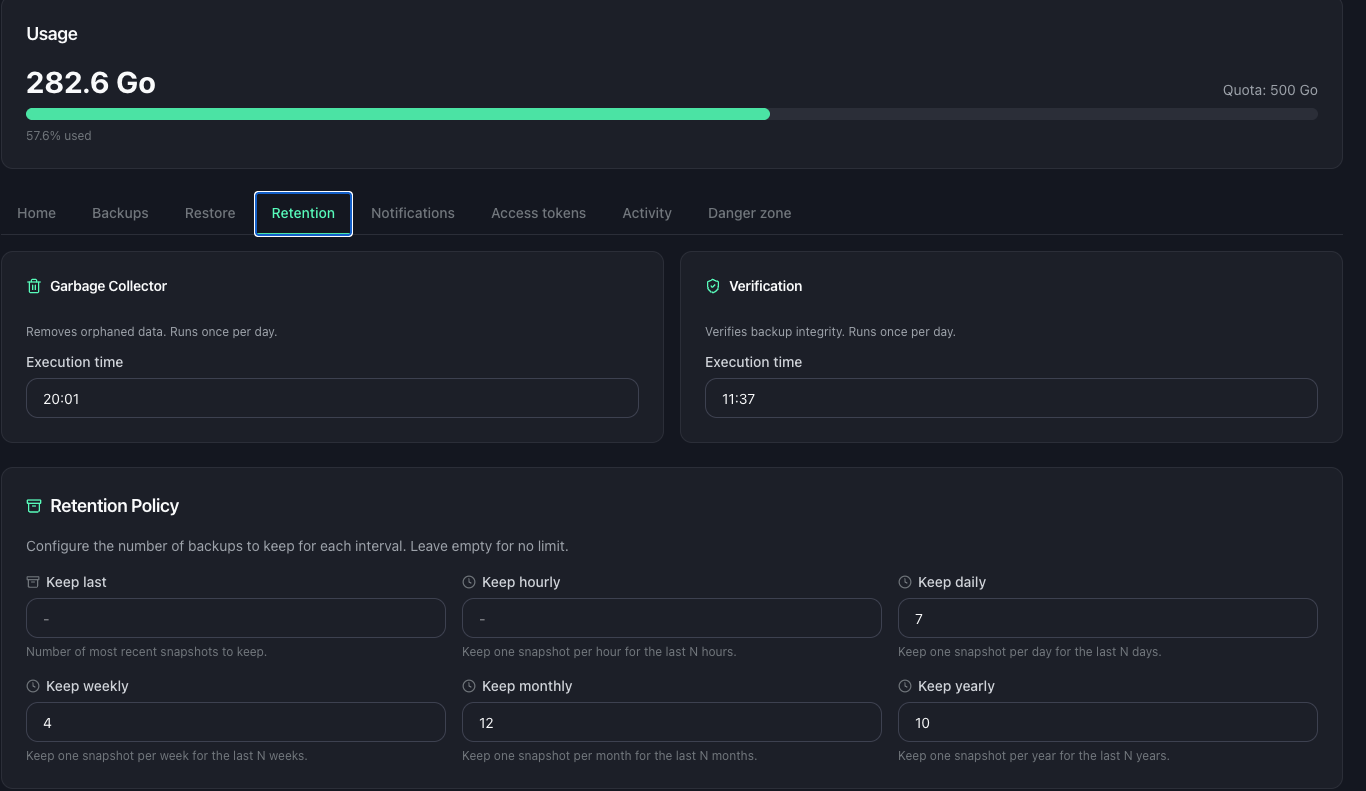1366x791 pixels.
Task: Click the Verification 'Execution time' label
Action: (754, 362)
